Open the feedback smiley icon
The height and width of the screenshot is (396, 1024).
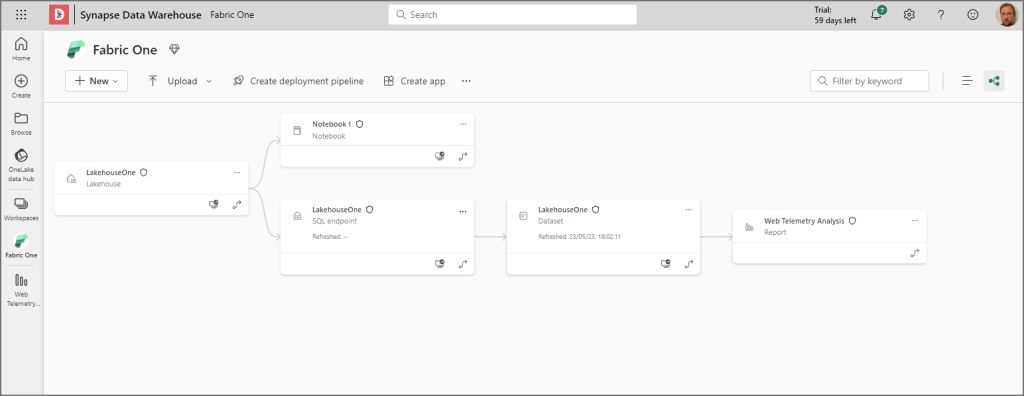pyautogui.click(x=973, y=14)
